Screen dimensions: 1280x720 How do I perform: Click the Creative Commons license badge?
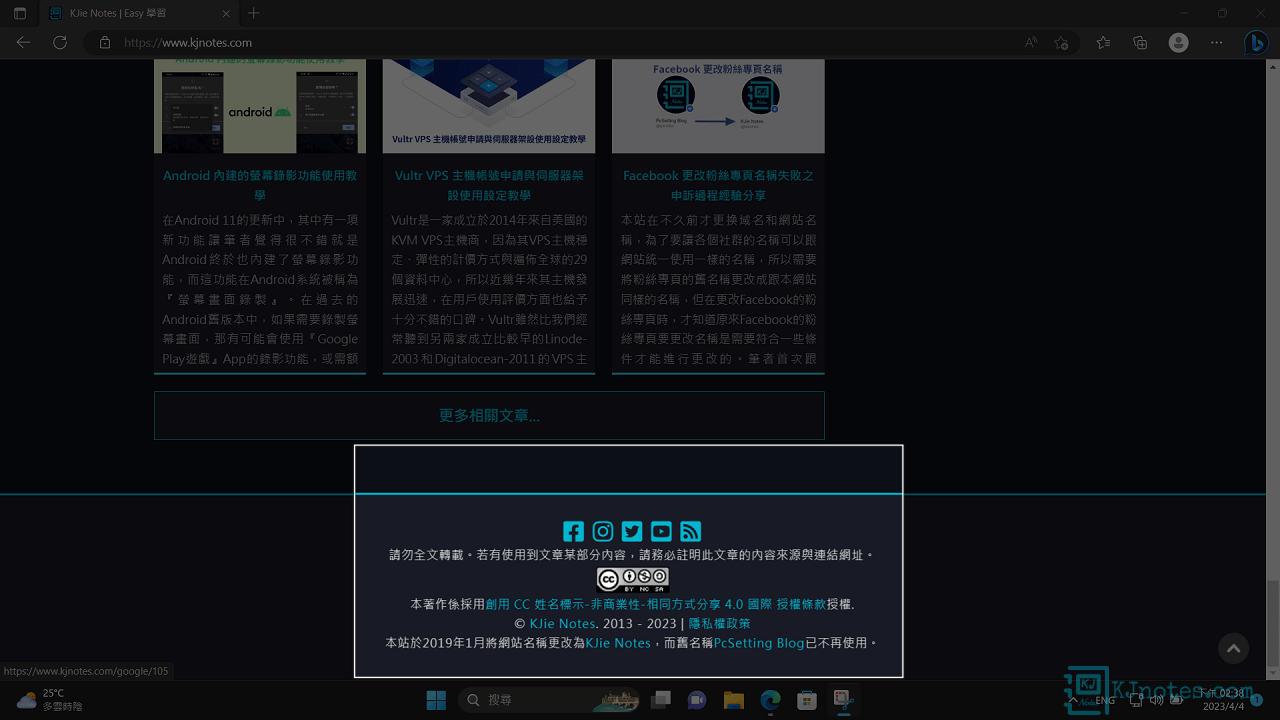632,580
